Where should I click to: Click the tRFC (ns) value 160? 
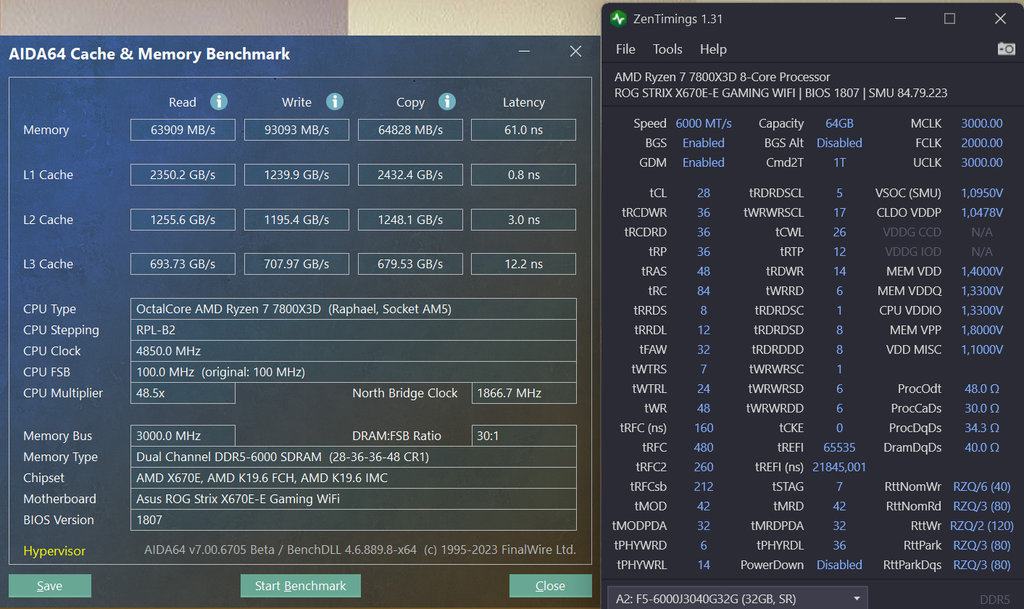tap(703, 428)
